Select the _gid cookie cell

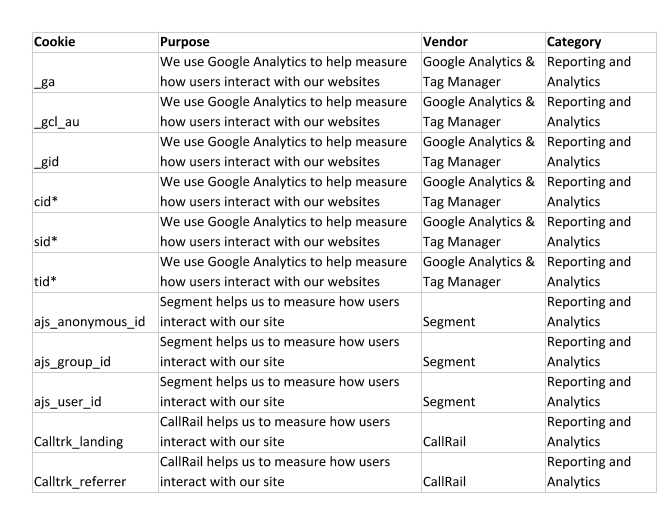(x=94, y=152)
